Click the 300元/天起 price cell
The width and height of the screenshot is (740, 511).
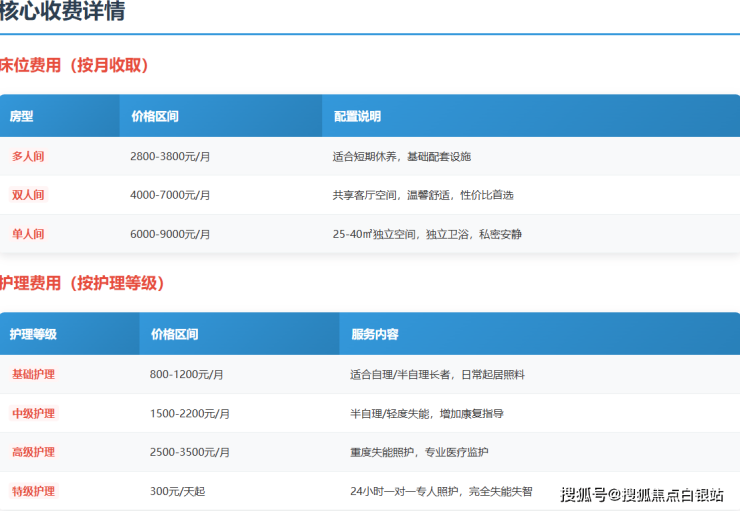[x=178, y=491]
